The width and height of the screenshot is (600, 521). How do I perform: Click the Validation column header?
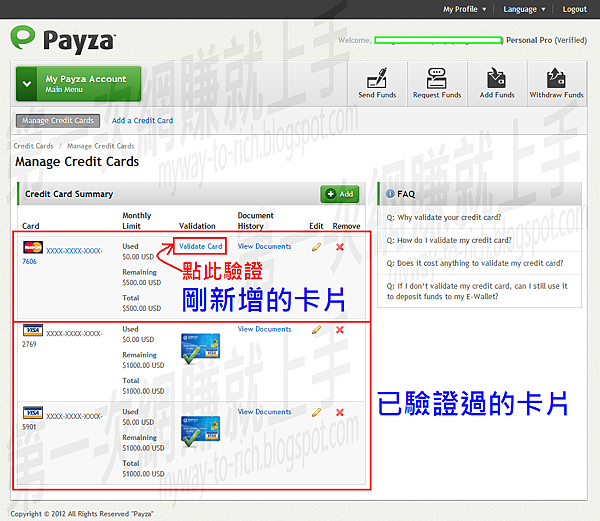tap(197, 226)
